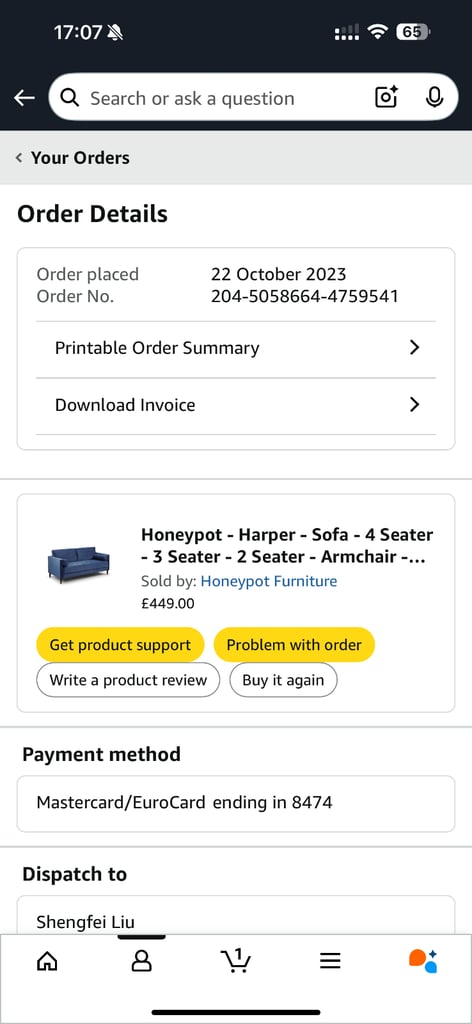Click Buy it again button

[x=283, y=680]
